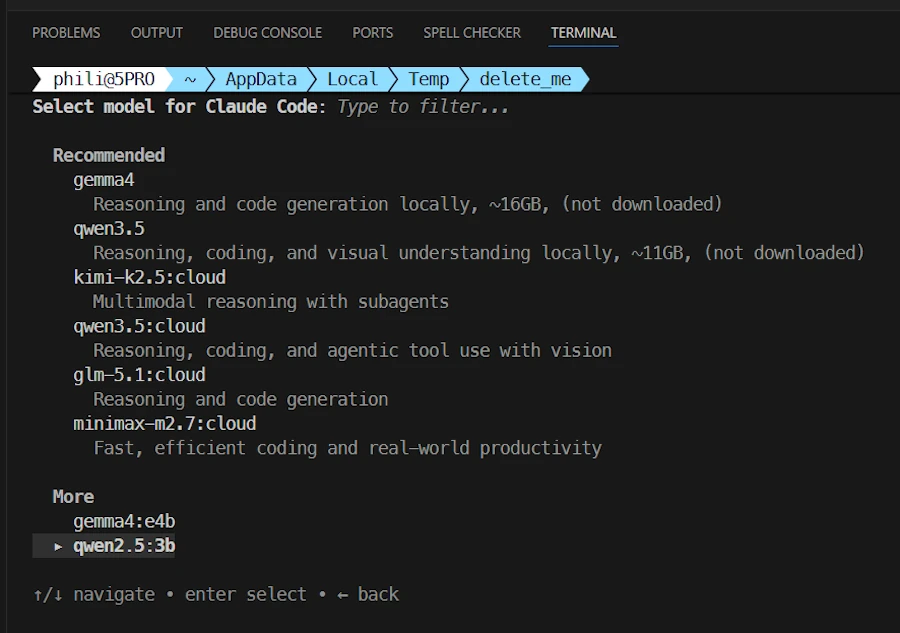The height and width of the screenshot is (633, 900).
Task: Open the OUTPUT panel tab
Action: [x=157, y=33]
